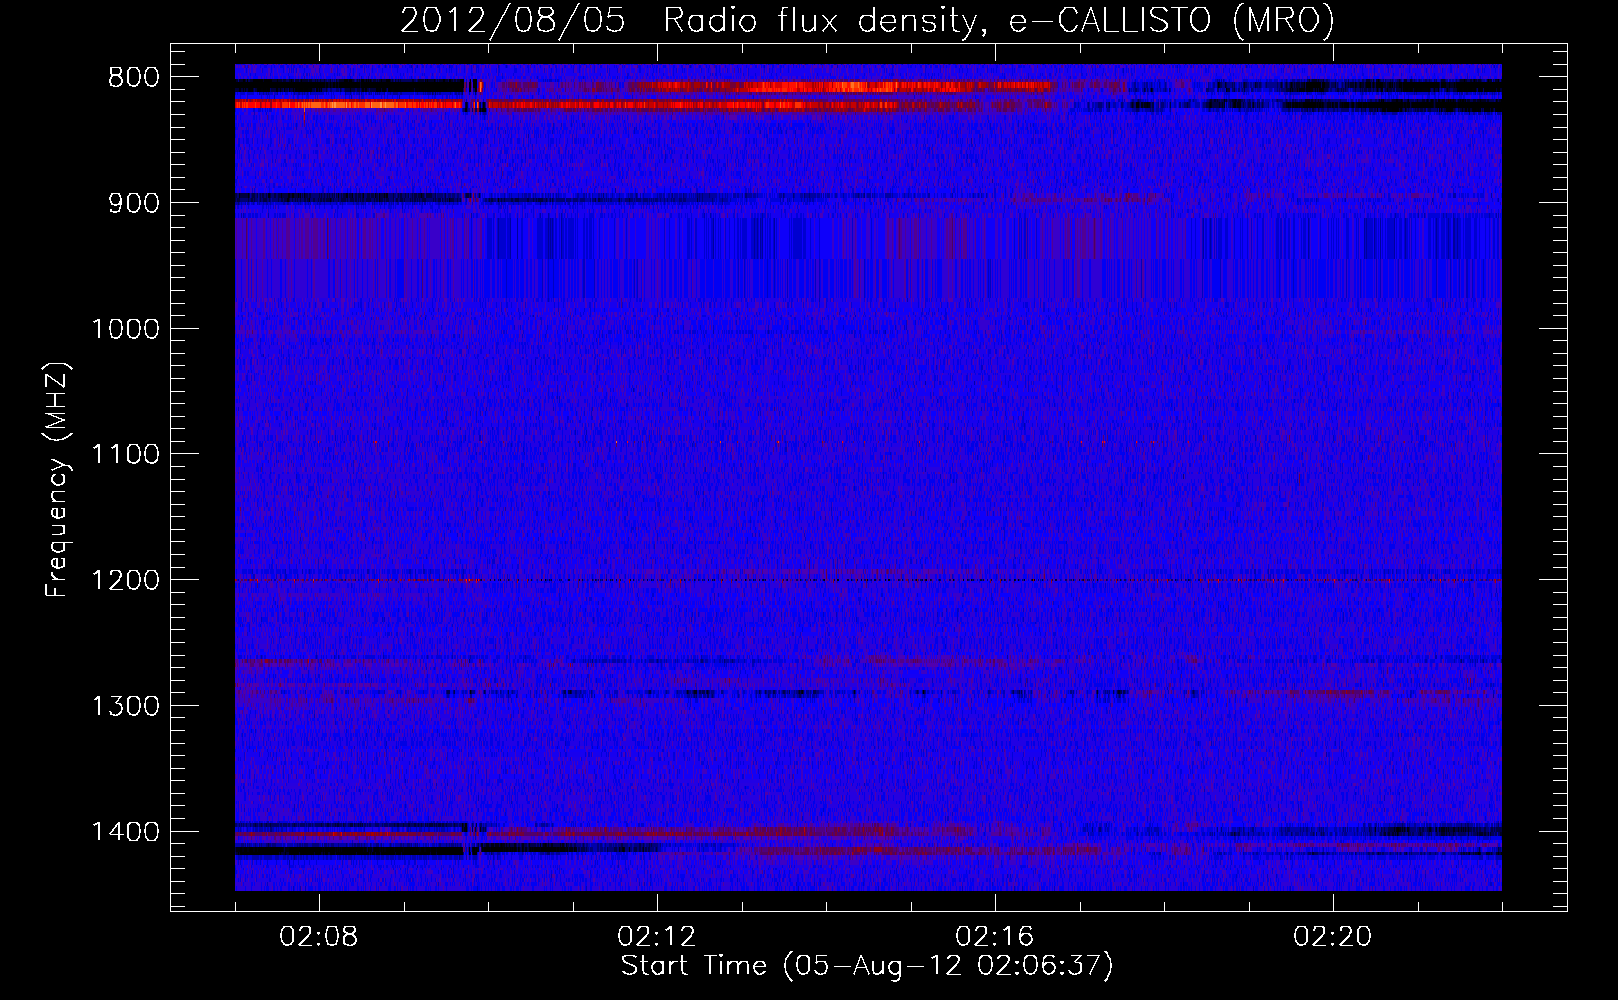Click the 'Frequency (MHZ)' axis label
The width and height of the screenshot is (1618, 1000).
[58, 479]
